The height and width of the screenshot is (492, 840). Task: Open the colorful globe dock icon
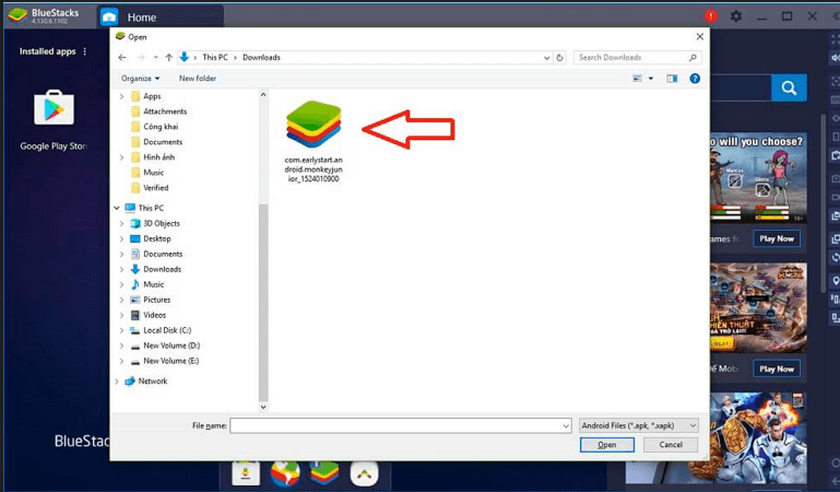285,473
